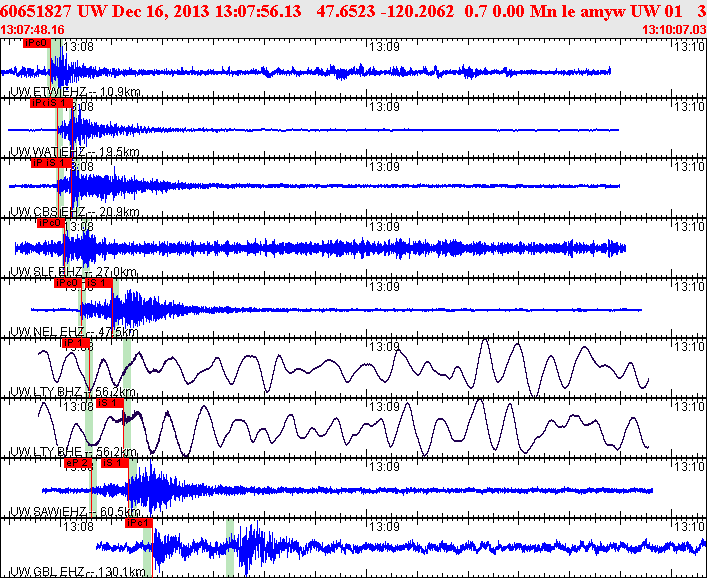Select the iS 1 pick flag on WAT trace
Image resolution: width=707 pixels, height=578 pixels.
(x=60, y=103)
